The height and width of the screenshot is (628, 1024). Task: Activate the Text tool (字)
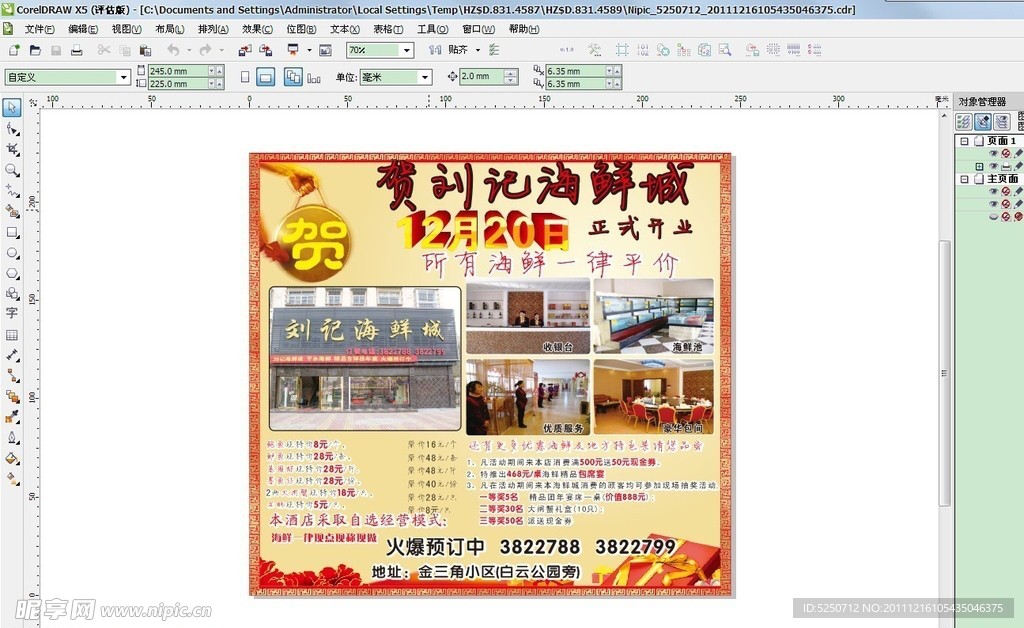coord(12,313)
